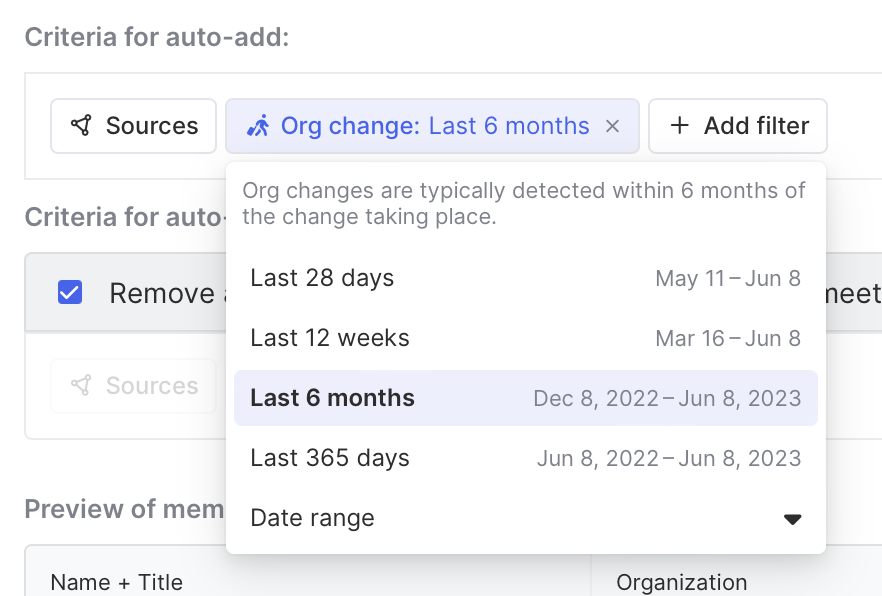Click the disabled Sources button below

(134, 386)
